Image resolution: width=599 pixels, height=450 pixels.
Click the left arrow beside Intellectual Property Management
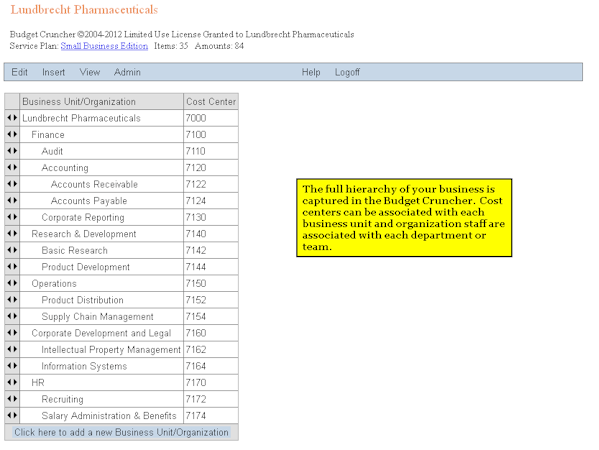[x=9, y=349]
